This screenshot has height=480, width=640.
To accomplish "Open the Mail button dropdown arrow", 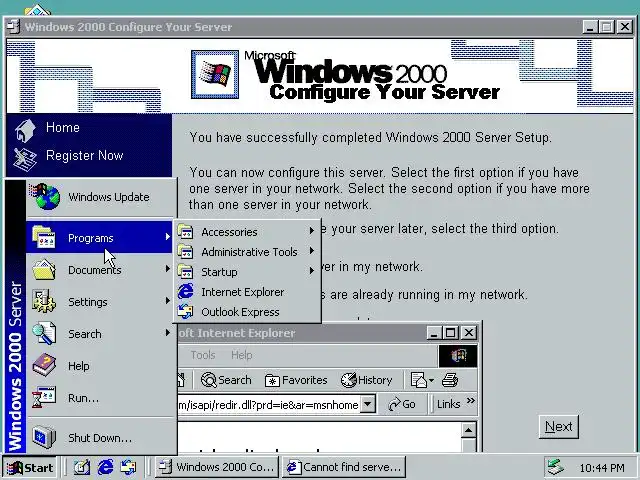I will tap(431, 380).
